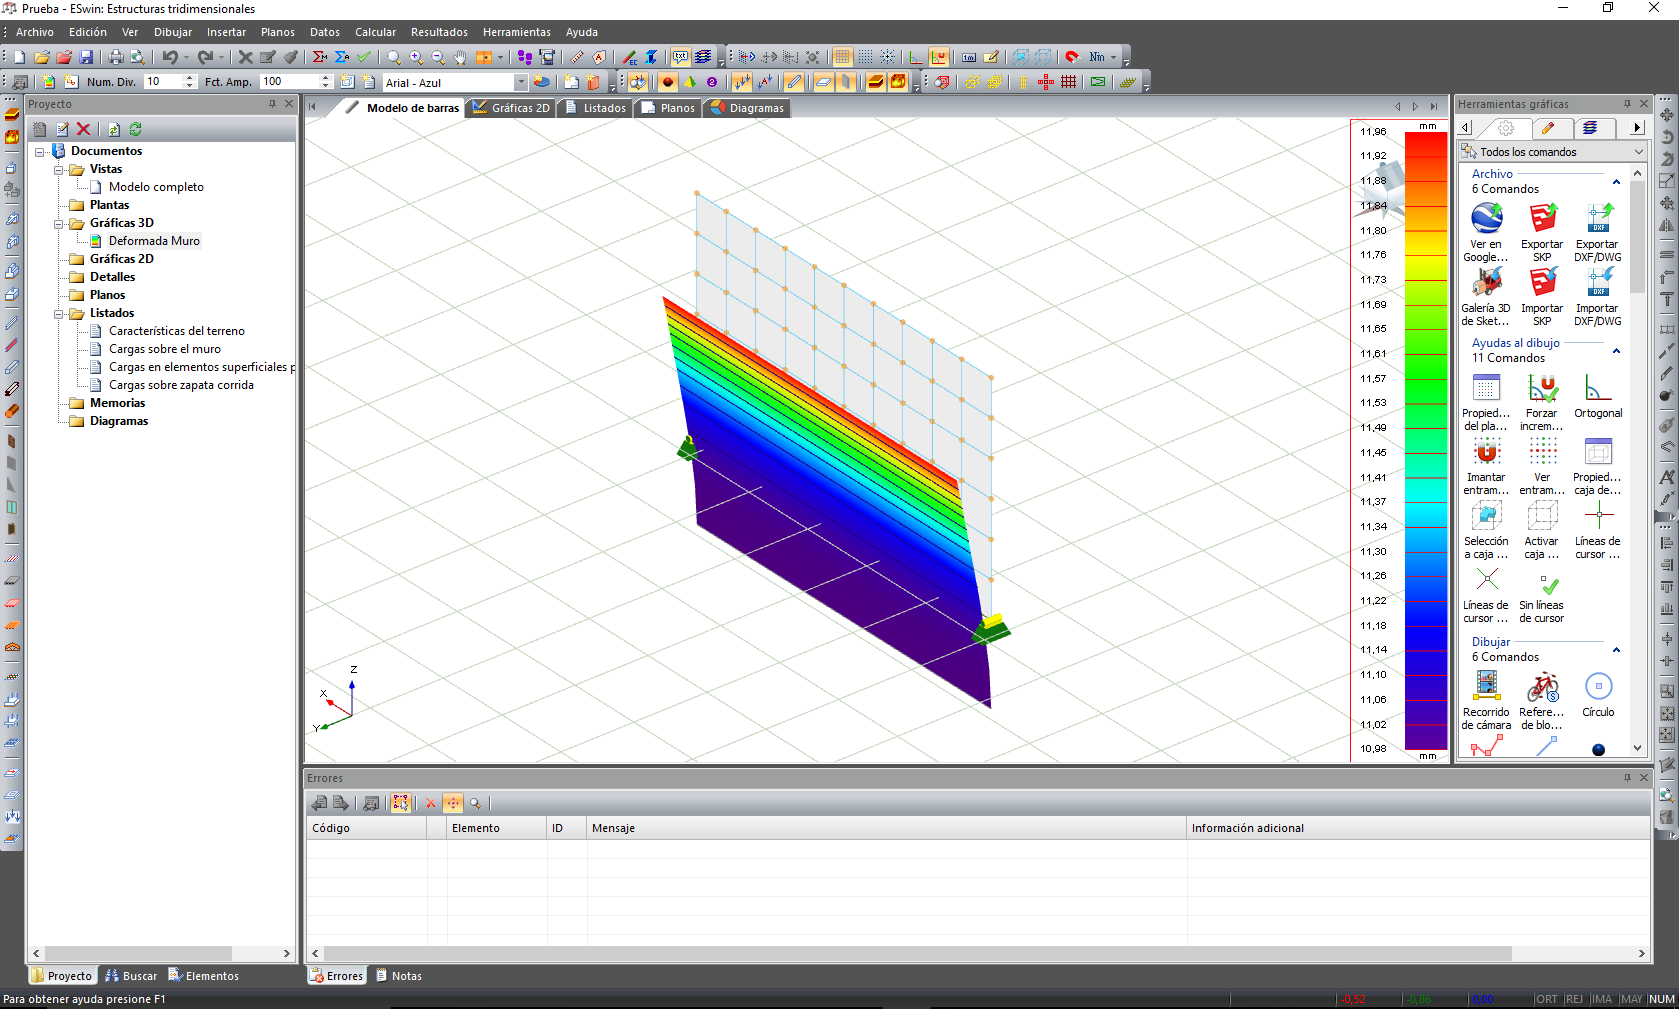This screenshot has height=1009, width=1679.
Task: Switch to the Diagramas tab
Action: (x=748, y=108)
